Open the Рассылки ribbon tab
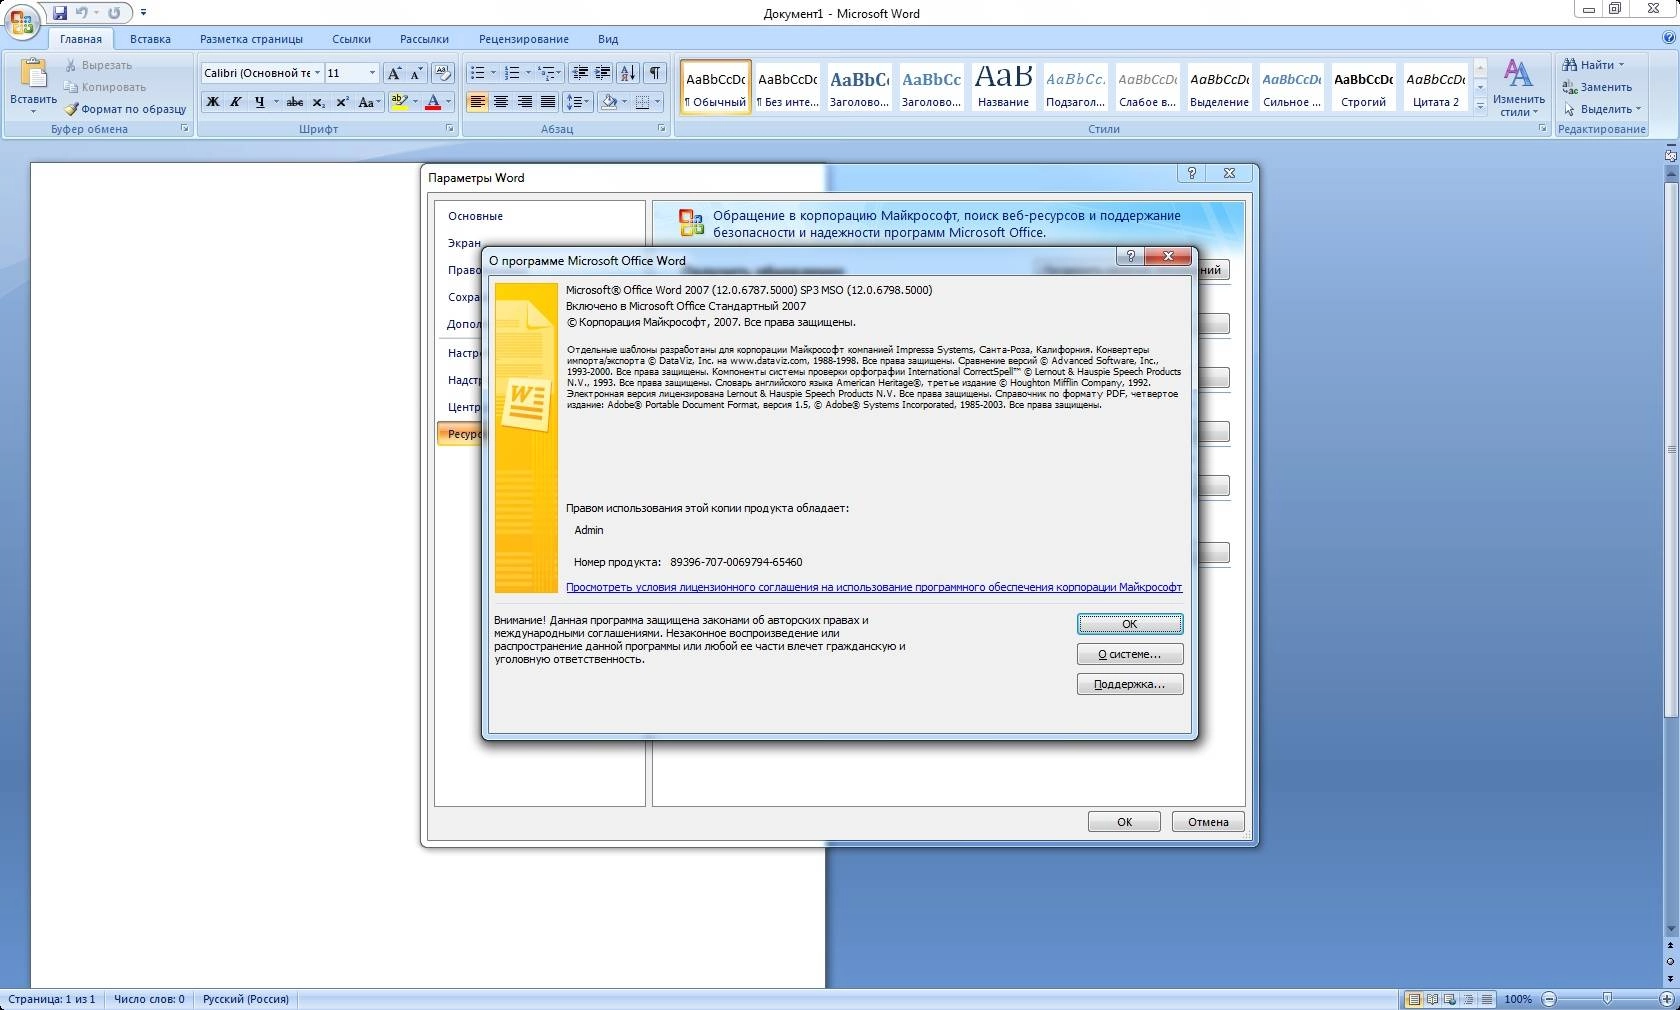This screenshot has width=1680, height=1010. pos(424,39)
